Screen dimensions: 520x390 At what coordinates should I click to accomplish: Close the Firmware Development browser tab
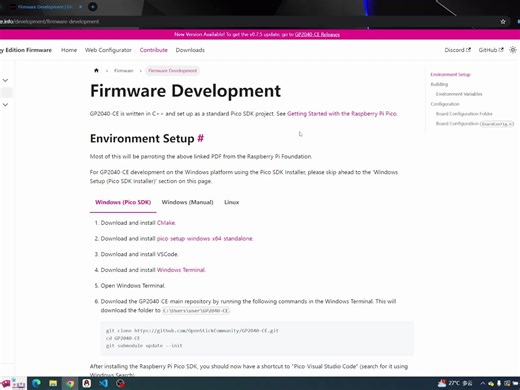coord(80,7)
